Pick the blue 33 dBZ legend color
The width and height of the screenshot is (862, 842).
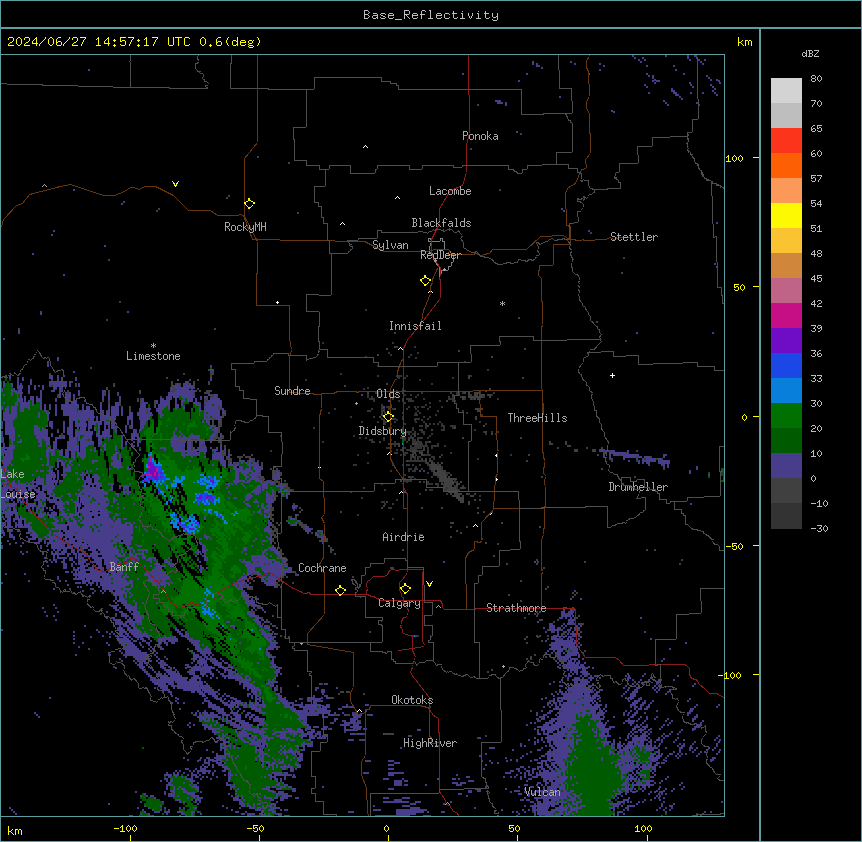786,365
